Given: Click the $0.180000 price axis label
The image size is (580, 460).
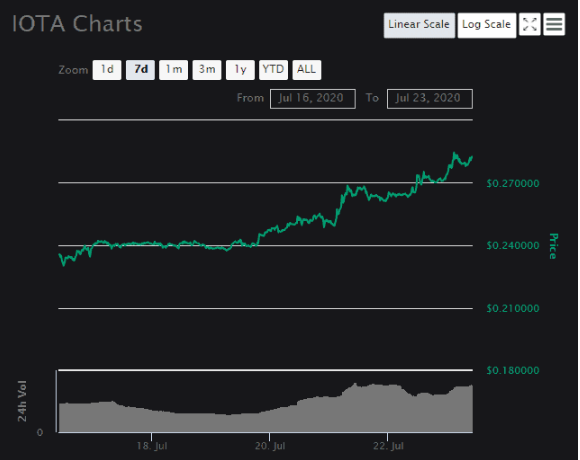Looking at the screenshot, I should point(513,371).
